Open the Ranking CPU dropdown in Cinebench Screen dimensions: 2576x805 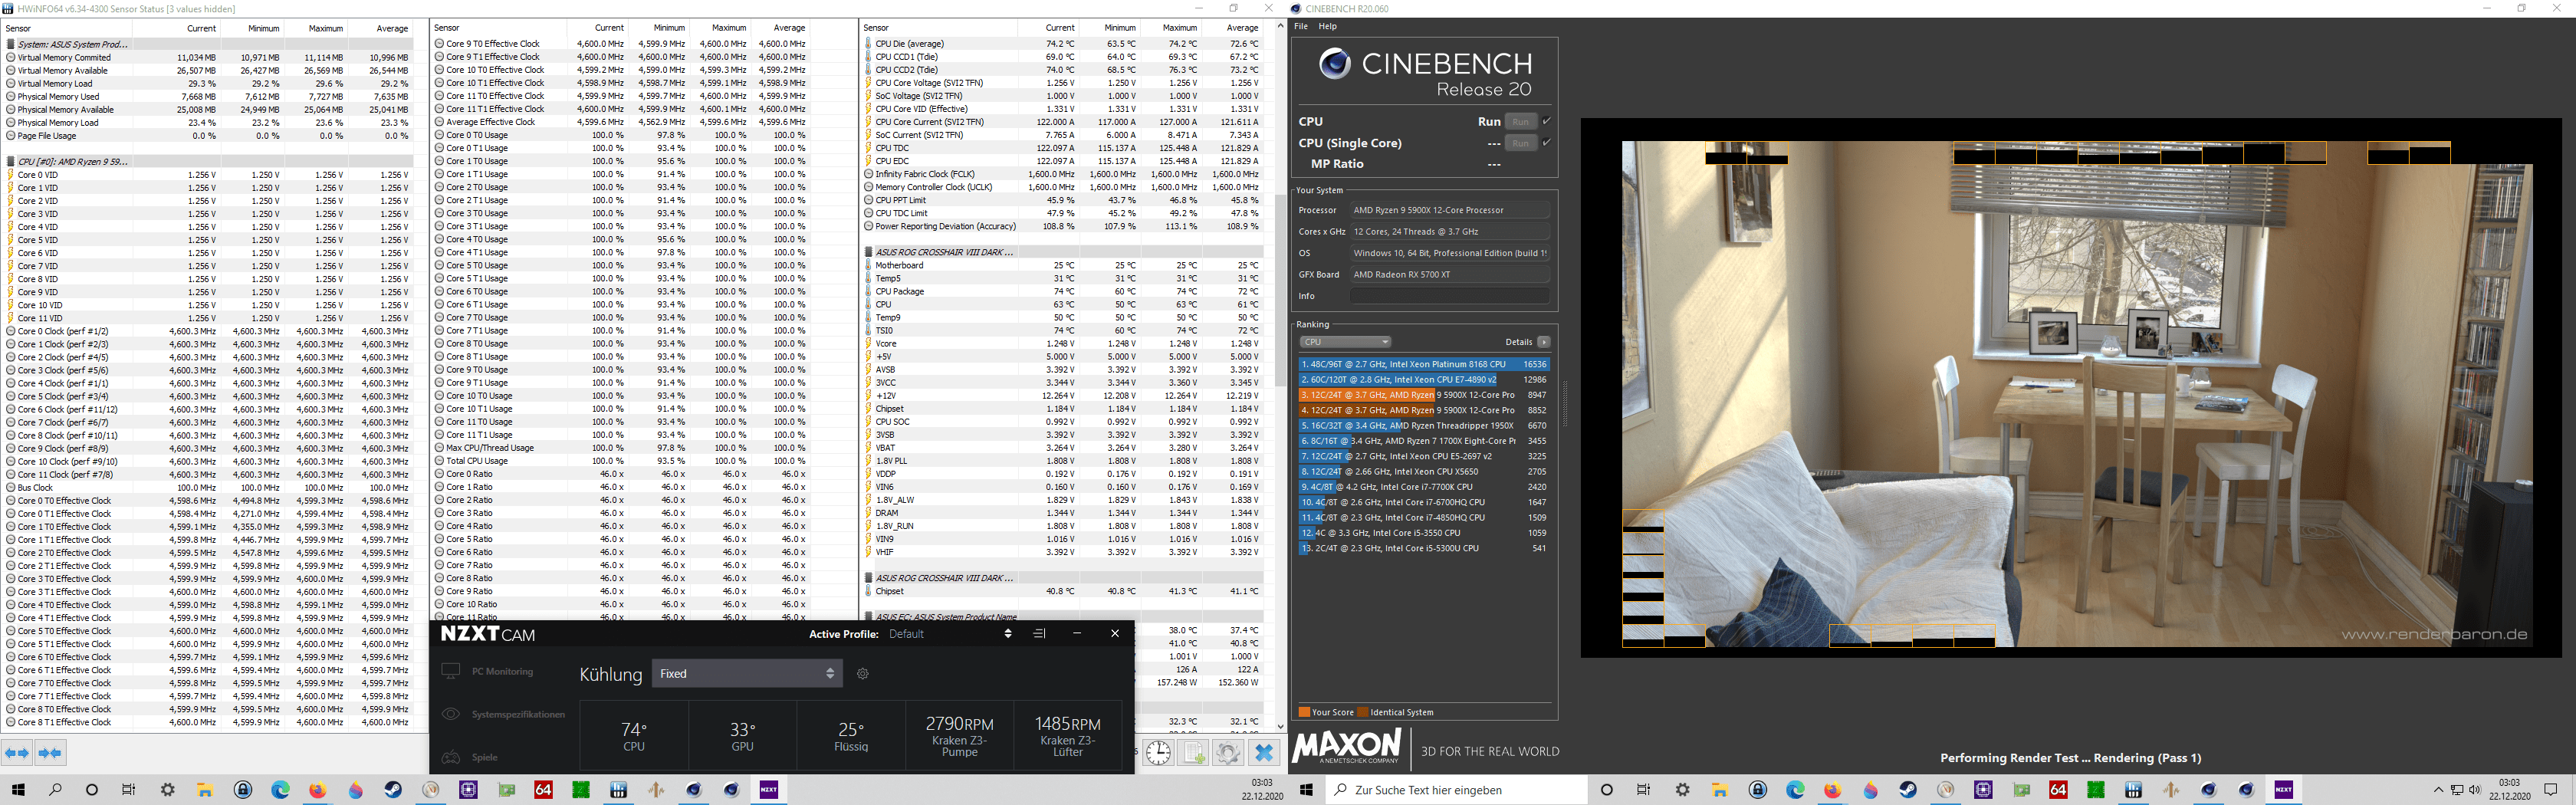pos(1345,342)
